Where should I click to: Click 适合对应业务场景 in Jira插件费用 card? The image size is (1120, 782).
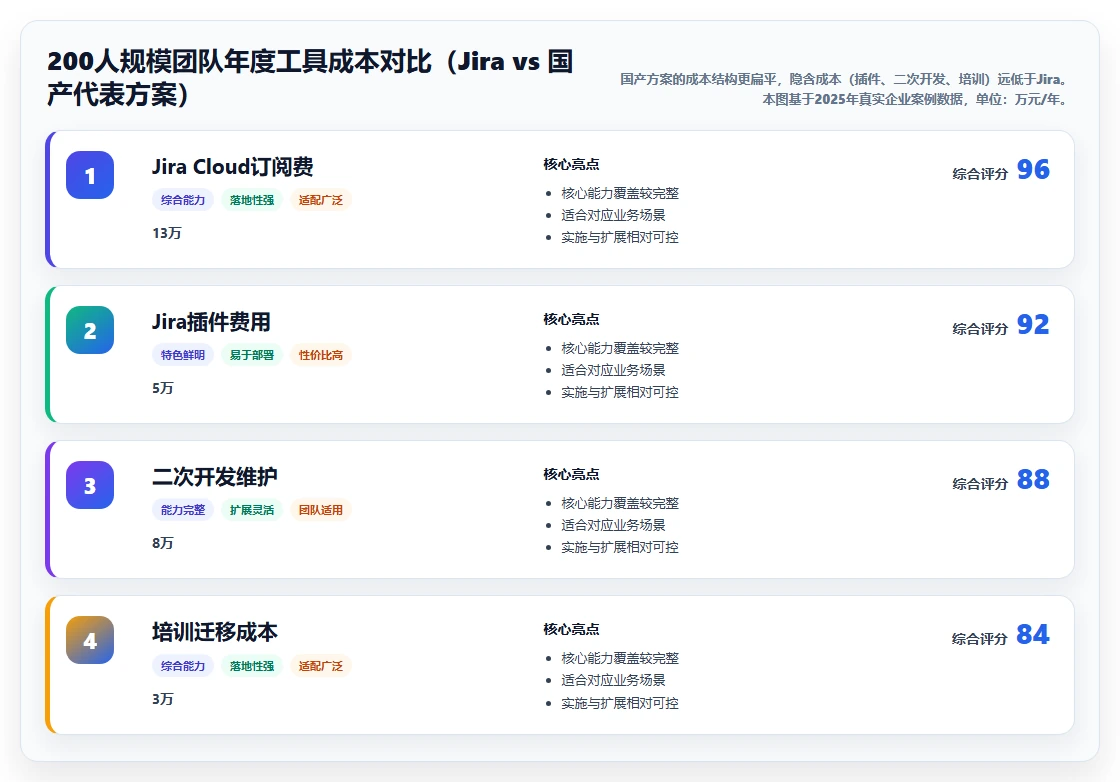point(613,370)
